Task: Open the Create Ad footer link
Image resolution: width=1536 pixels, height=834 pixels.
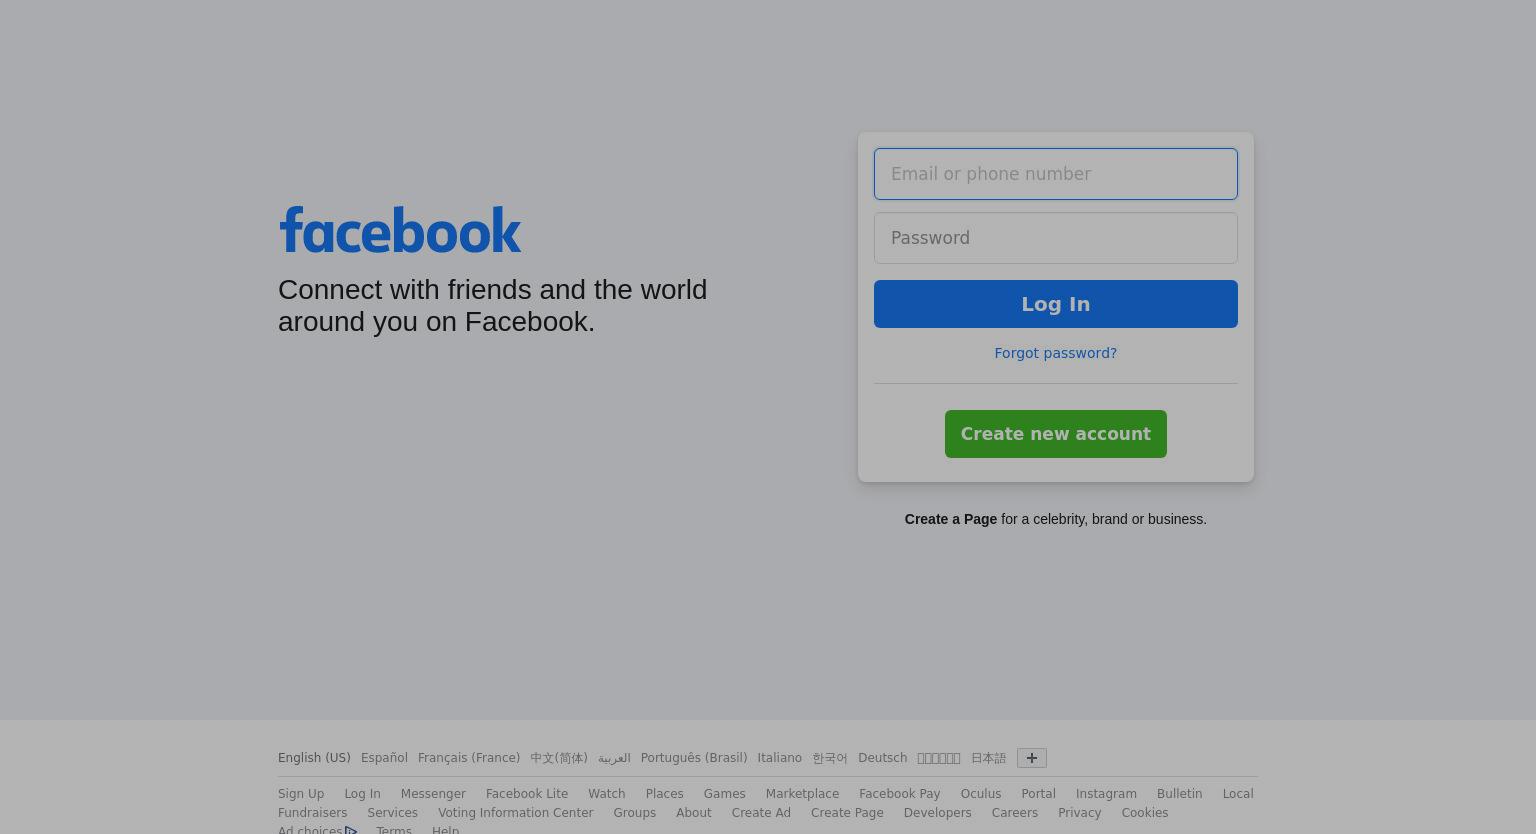Action: click(761, 813)
